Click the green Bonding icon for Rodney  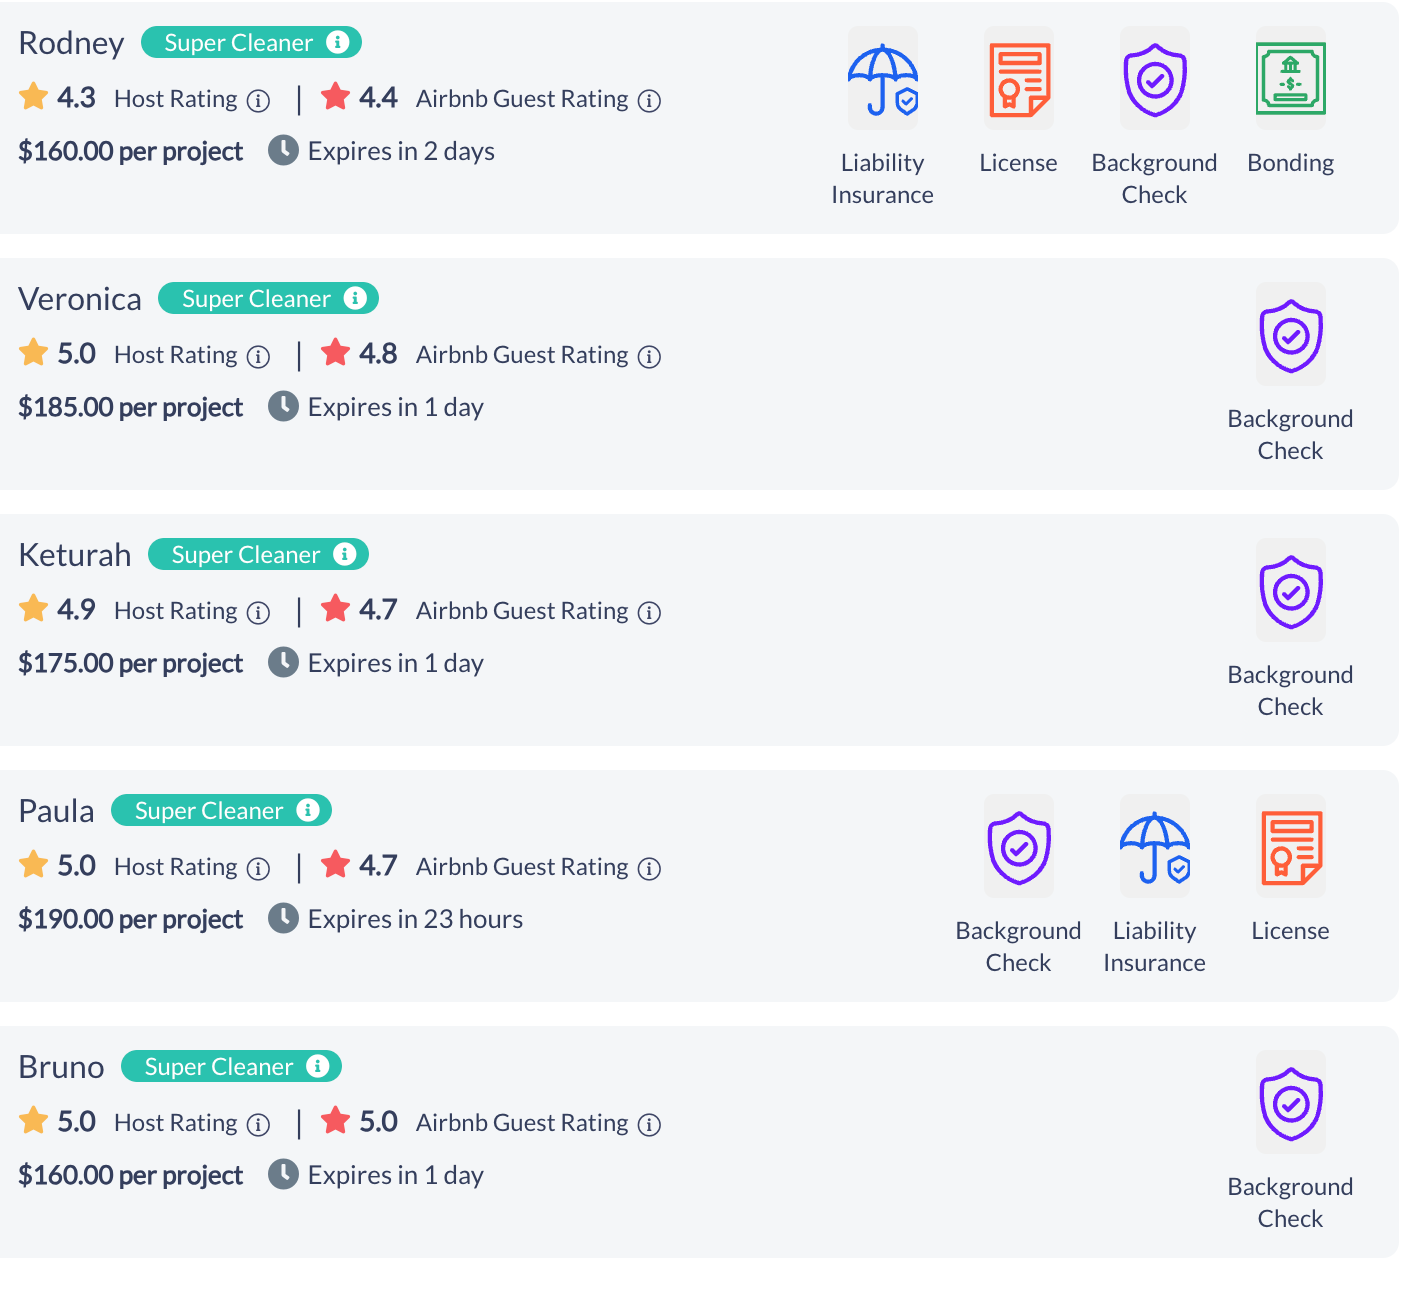[x=1290, y=80]
